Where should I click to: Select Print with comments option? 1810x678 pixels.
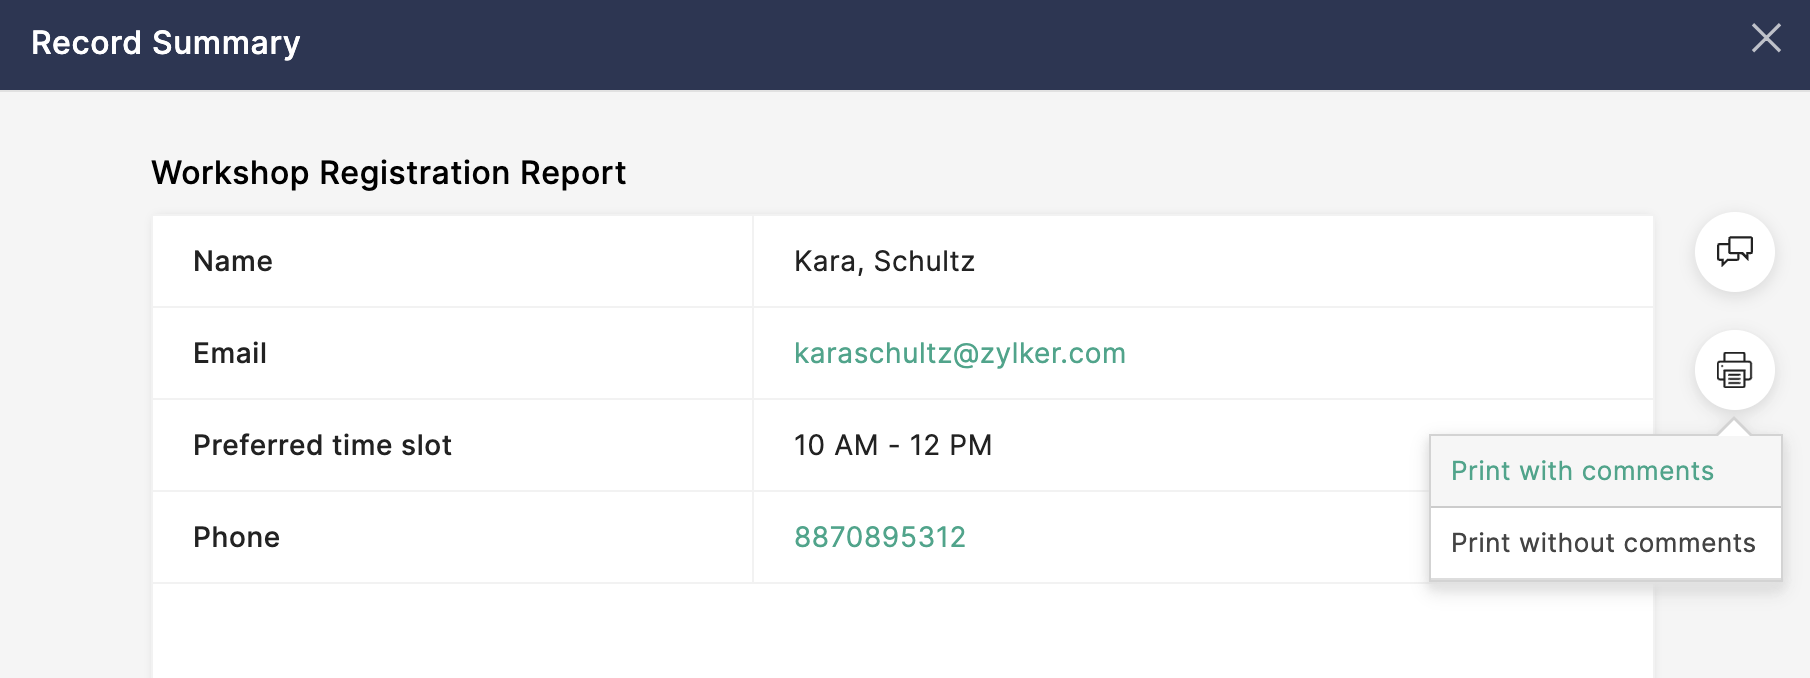1582,471
